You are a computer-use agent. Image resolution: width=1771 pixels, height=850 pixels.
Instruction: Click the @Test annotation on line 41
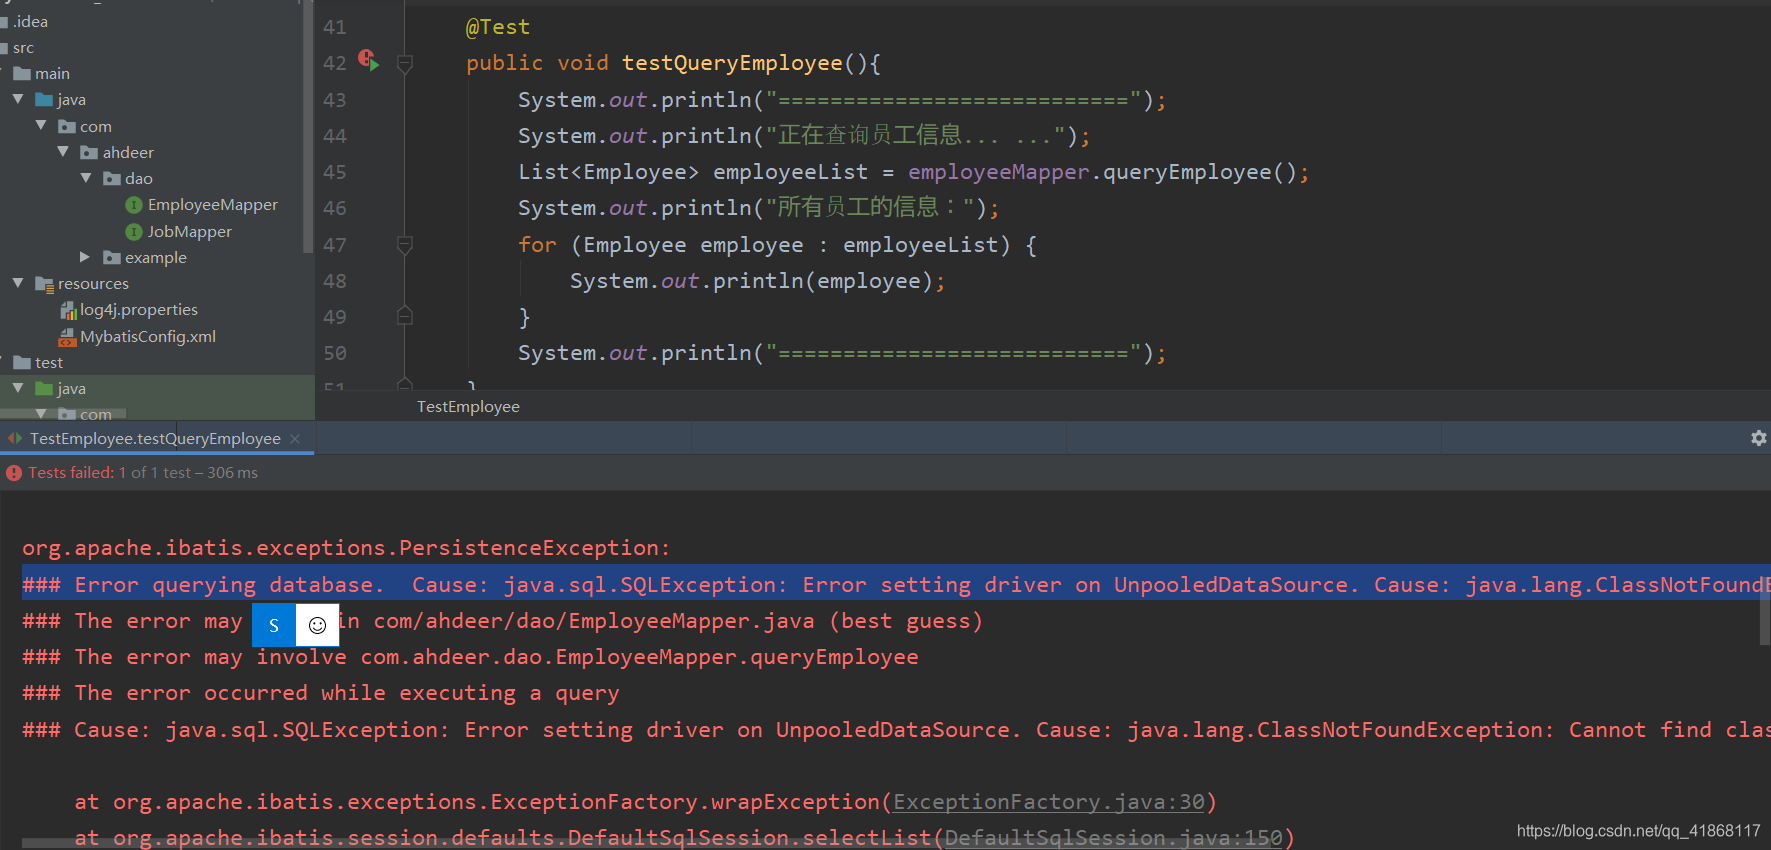498,27
